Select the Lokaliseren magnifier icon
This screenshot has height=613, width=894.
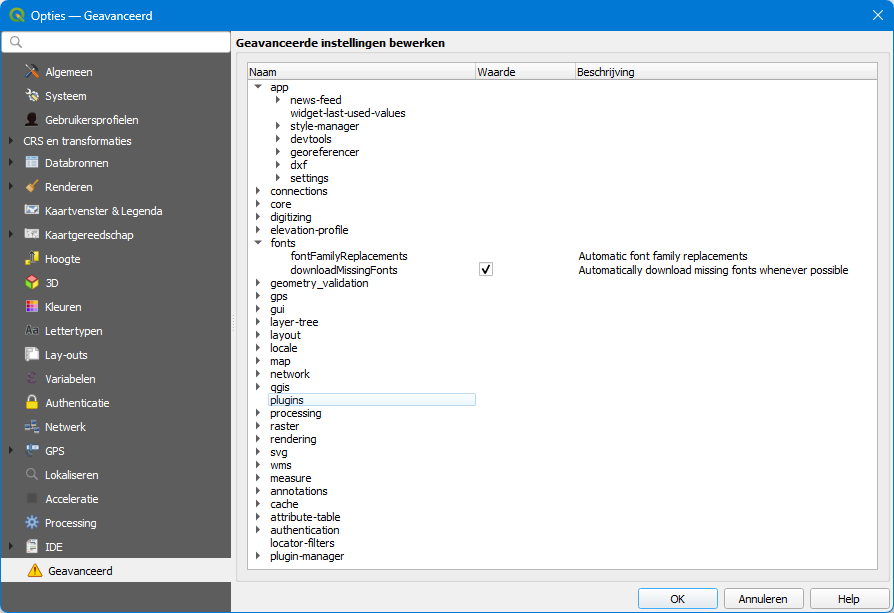pos(32,474)
